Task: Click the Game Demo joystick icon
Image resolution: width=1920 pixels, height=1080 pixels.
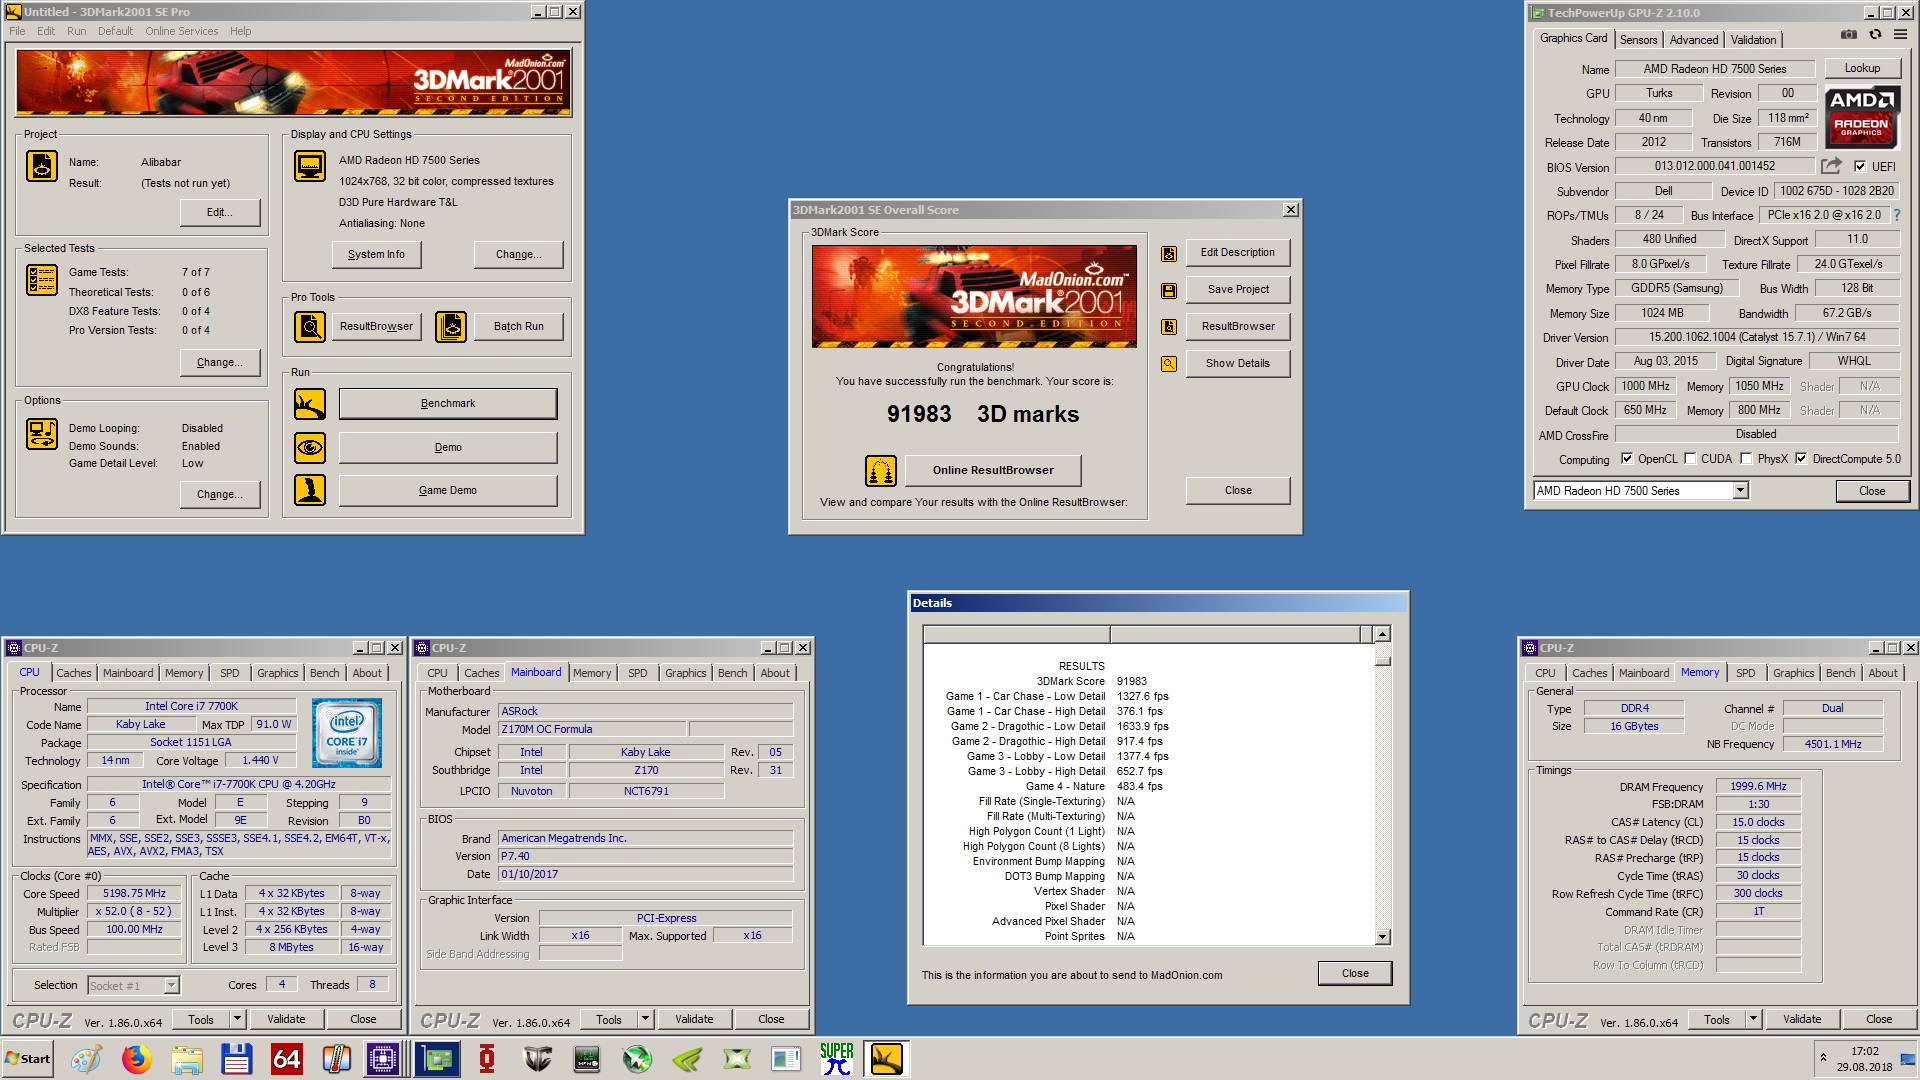Action: click(310, 490)
